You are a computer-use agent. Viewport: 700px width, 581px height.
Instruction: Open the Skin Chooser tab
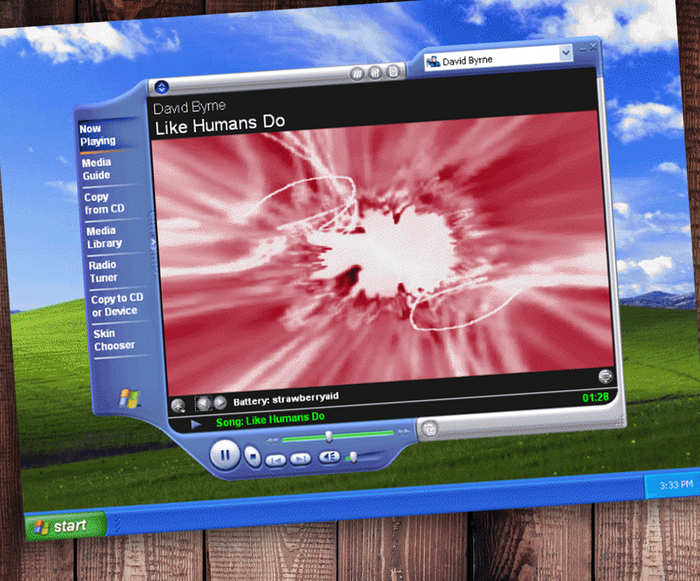(x=114, y=339)
